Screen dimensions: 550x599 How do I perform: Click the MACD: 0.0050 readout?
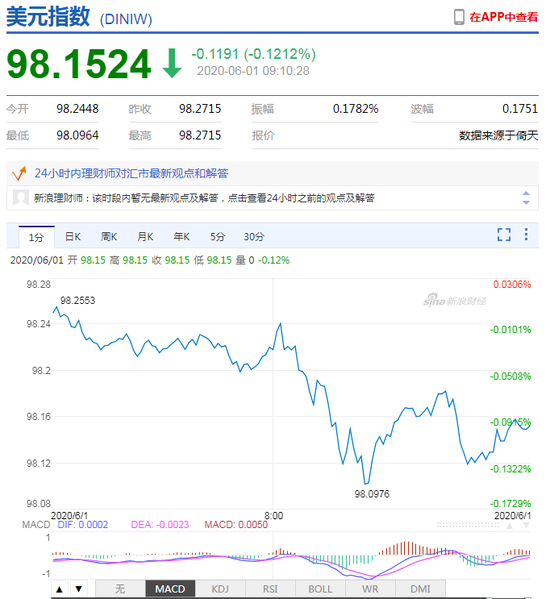pyautogui.click(x=236, y=525)
